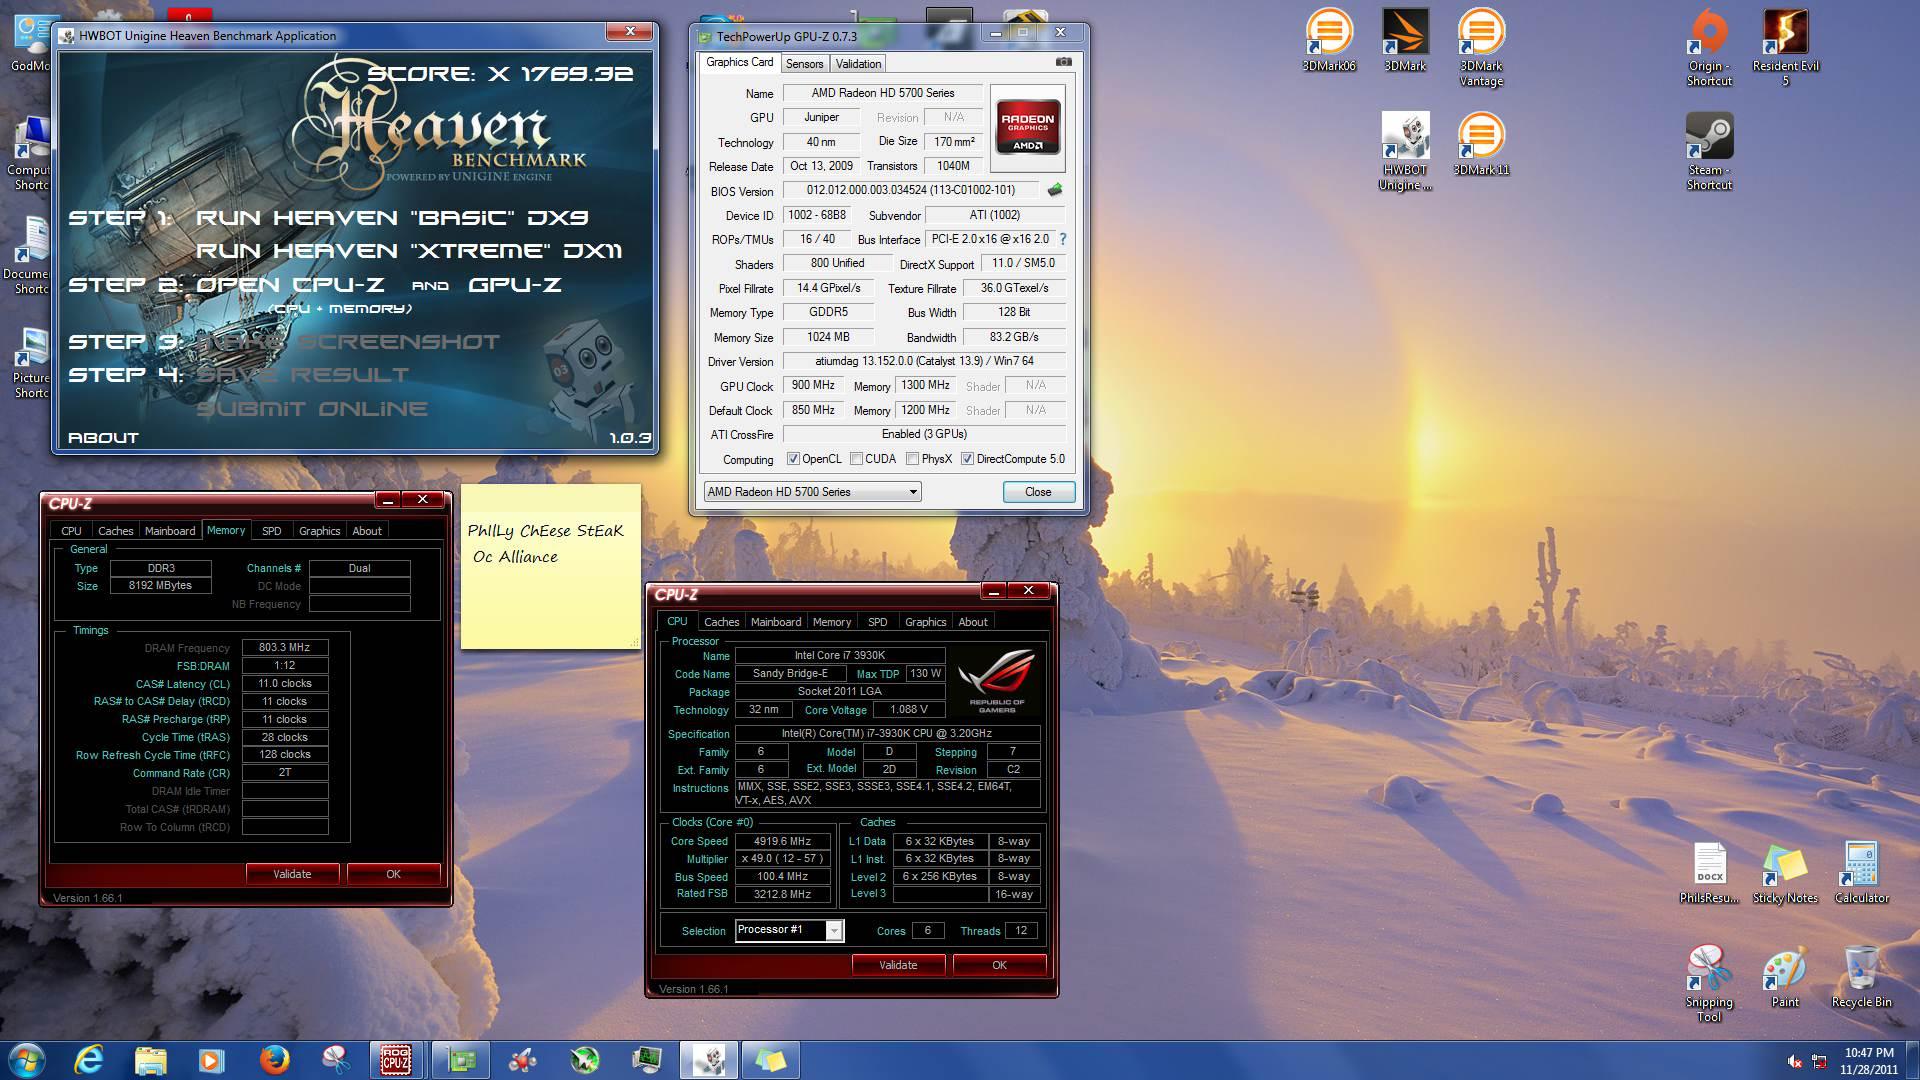This screenshot has height=1080, width=1920.
Task: Open the Resident Evil 5 shortcut
Action: (x=1785, y=47)
